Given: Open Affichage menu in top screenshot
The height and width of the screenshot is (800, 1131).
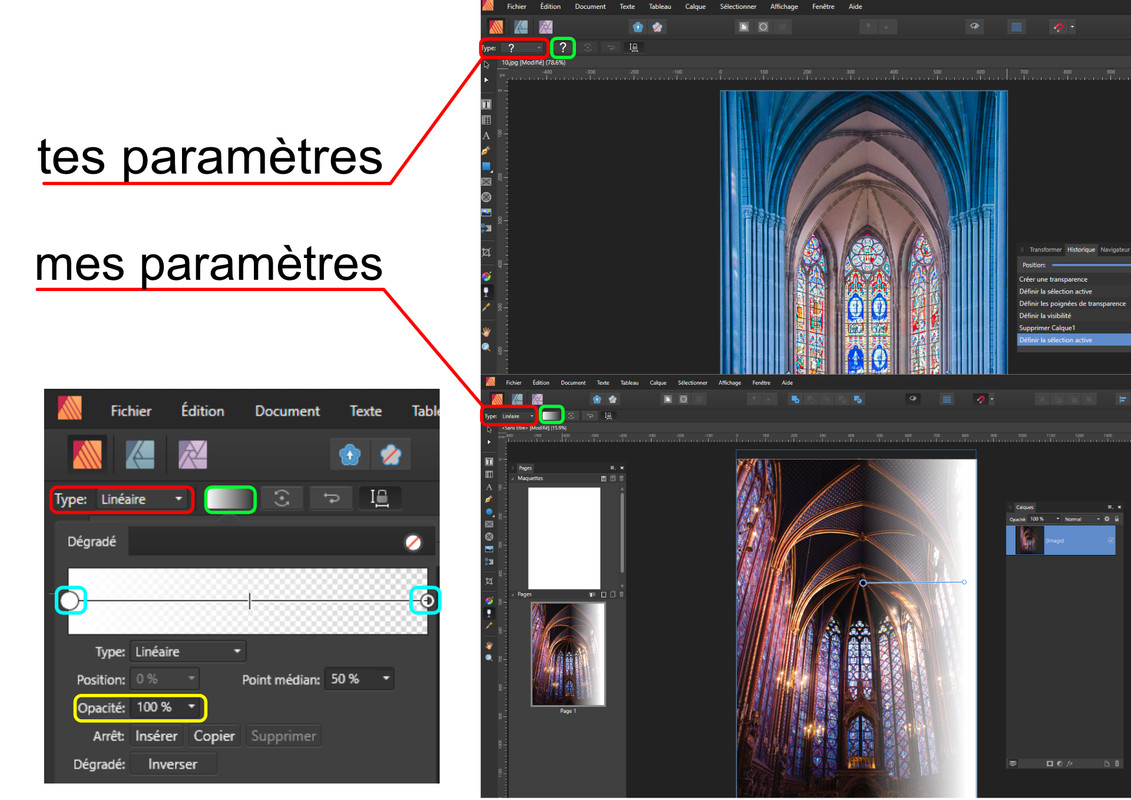Looking at the screenshot, I should pyautogui.click(x=784, y=6).
